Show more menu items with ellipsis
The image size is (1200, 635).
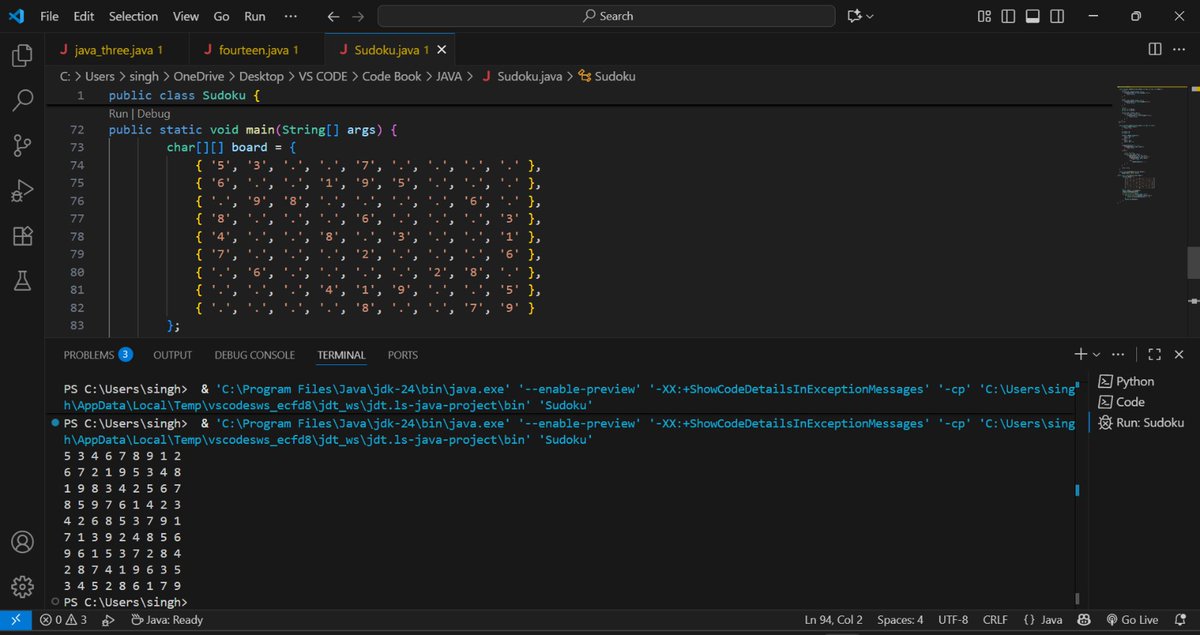pos(291,16)
